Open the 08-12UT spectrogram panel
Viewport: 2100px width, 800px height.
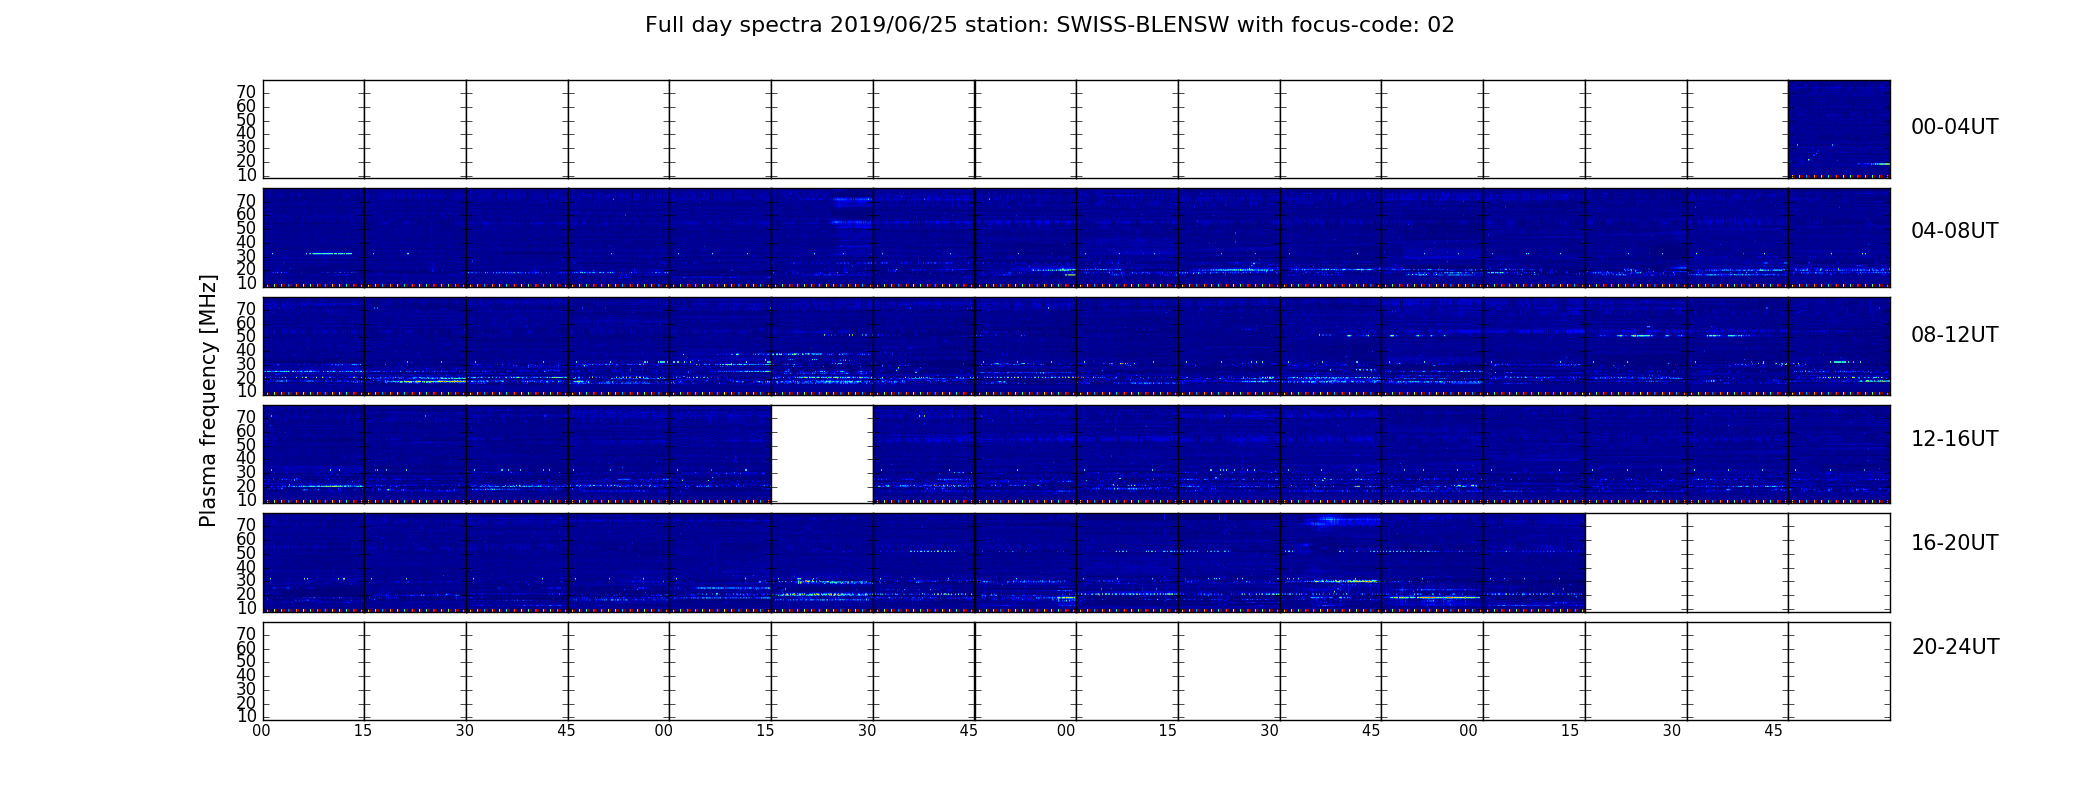(1076, 346)
